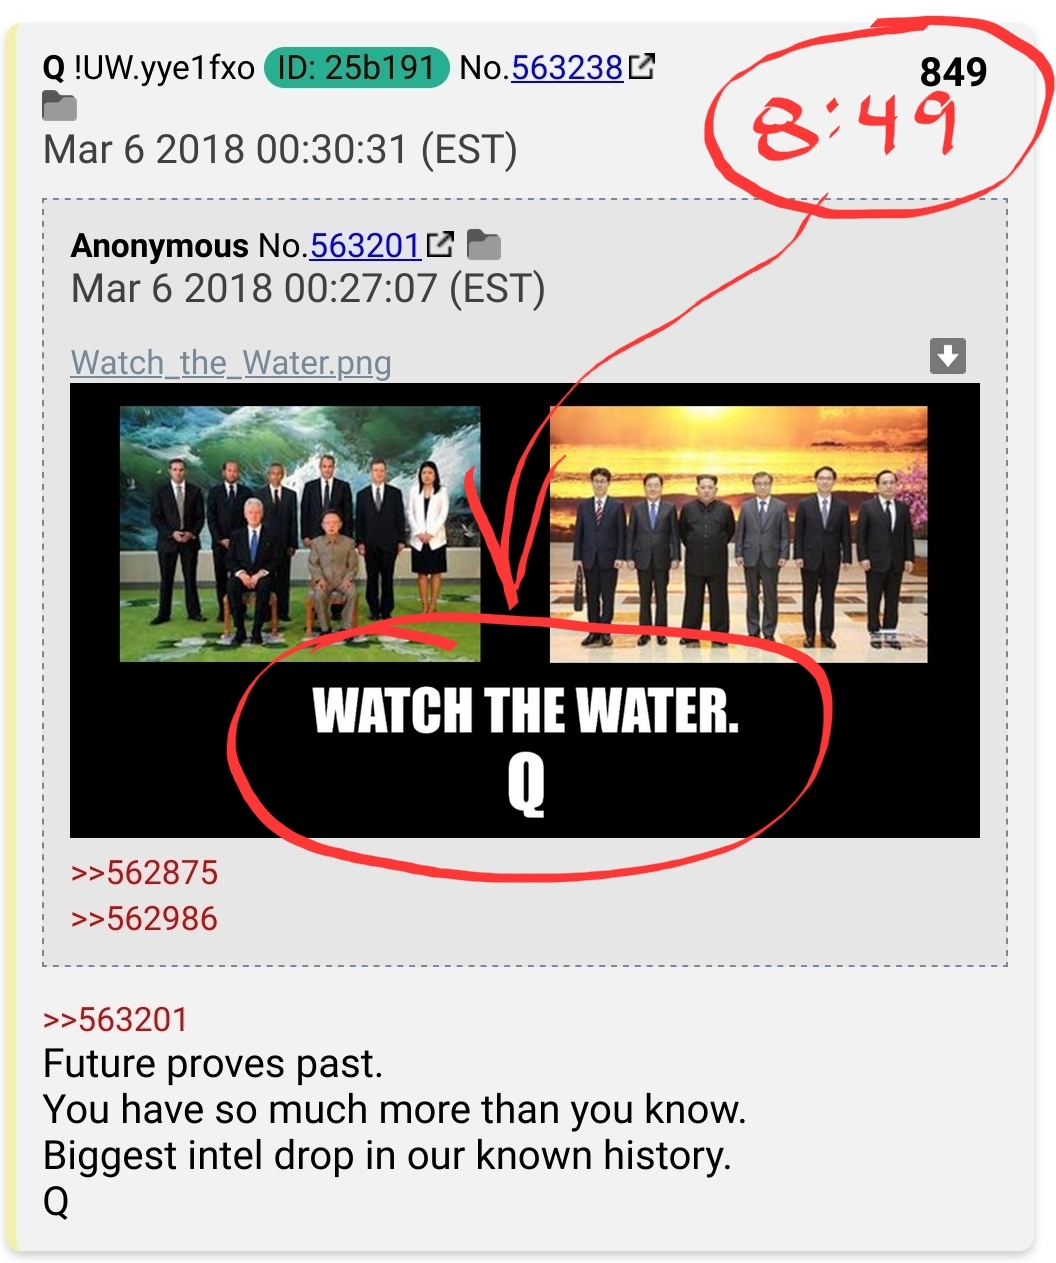This screenshot has width=1056, height=1263.
Task: Open external link icon beside No.563201
Action: point(440,244)
